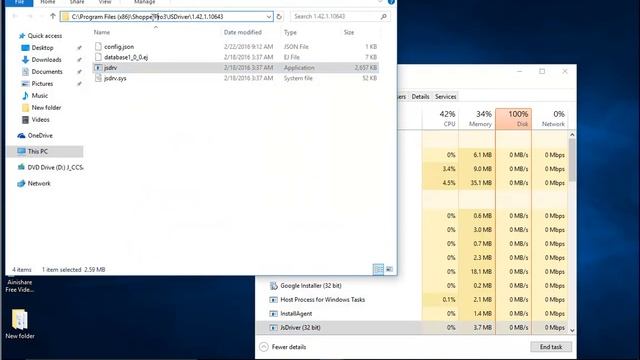
Task: Click the Explorer help icon
Action: point(391,2)
